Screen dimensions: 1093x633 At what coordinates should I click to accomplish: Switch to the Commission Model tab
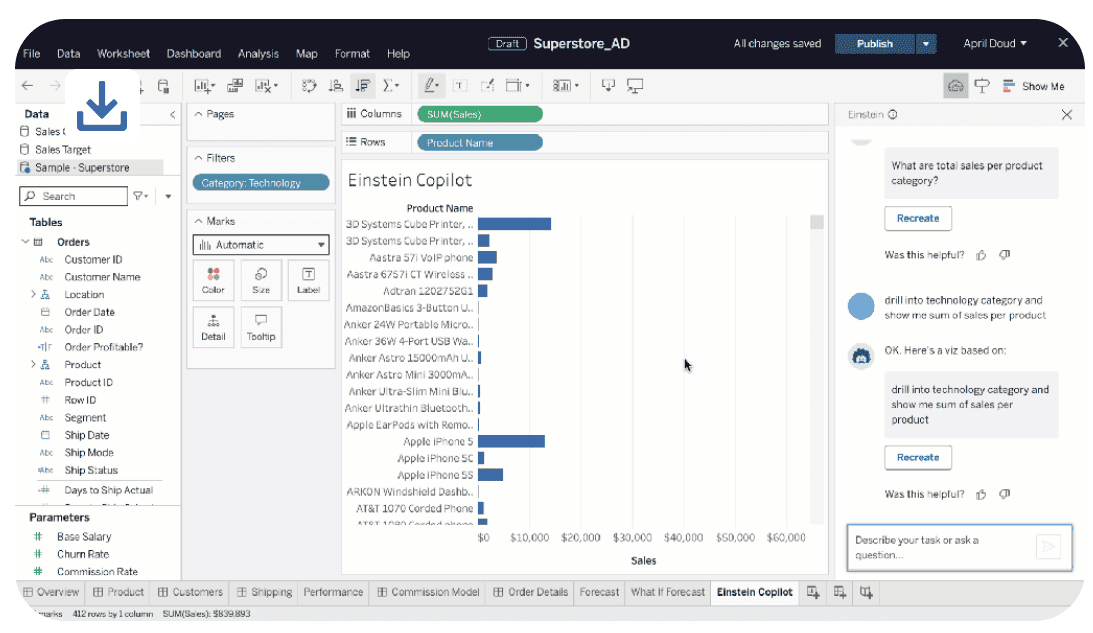click(x=428, y=593)
